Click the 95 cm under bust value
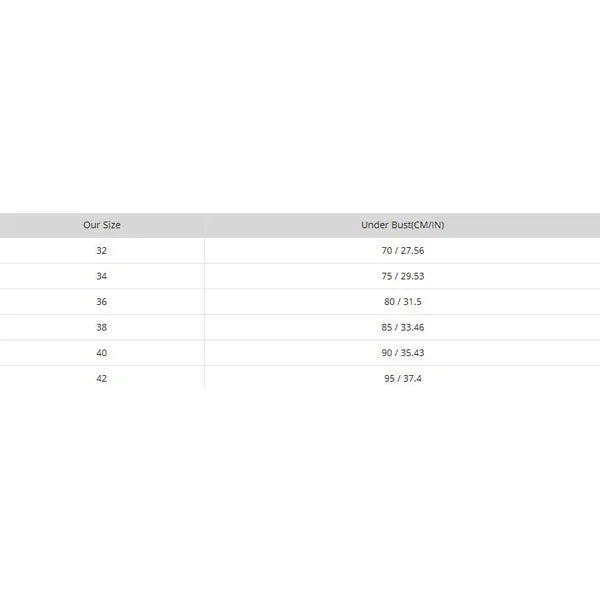 tap(388, 379)
